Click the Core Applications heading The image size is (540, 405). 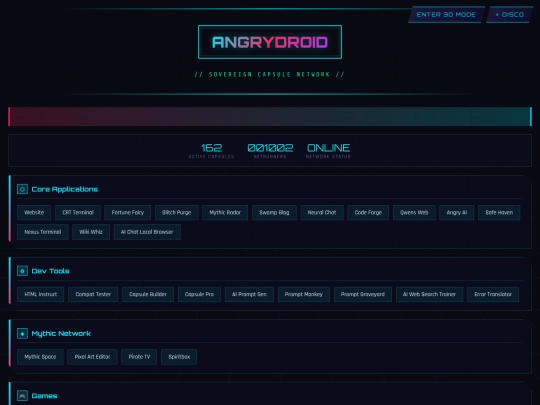(65, 189)
